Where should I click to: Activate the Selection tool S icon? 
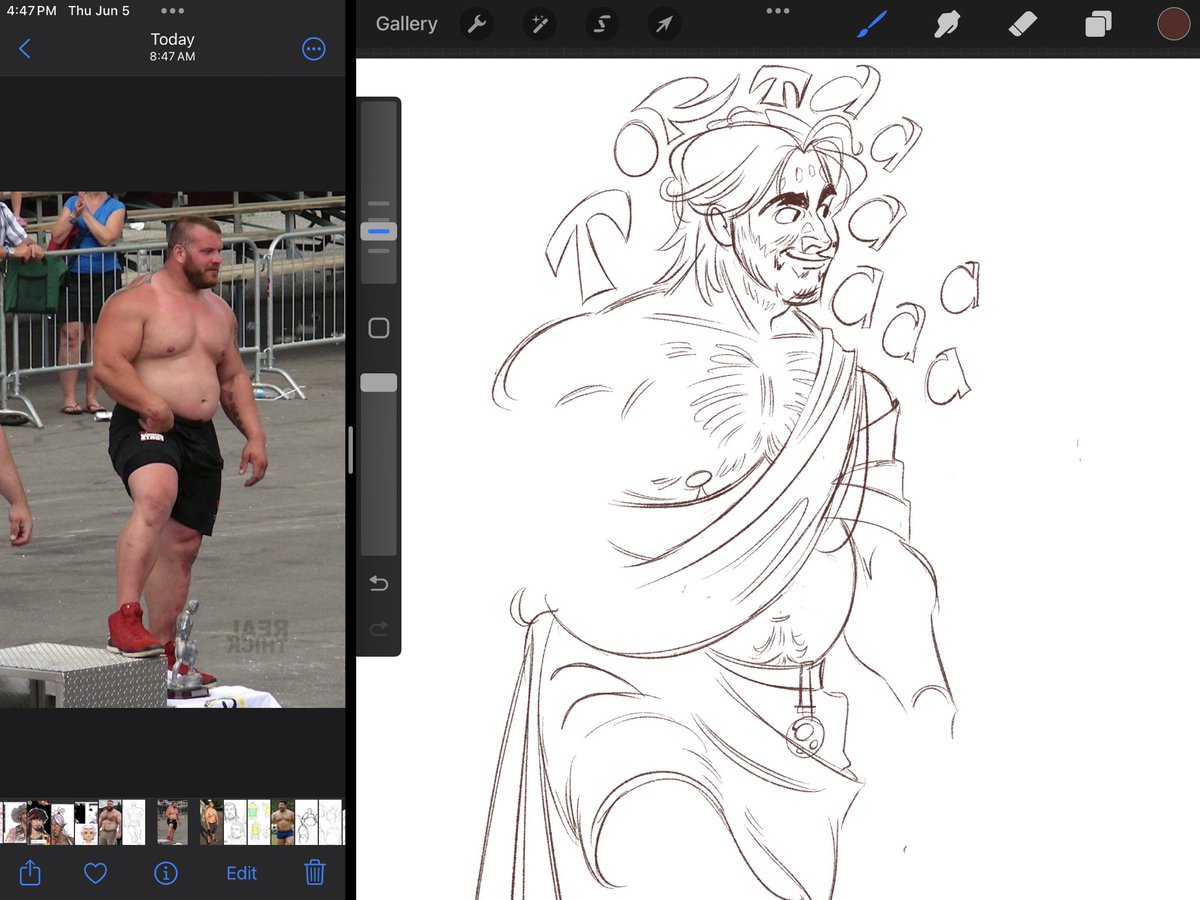(x=601, y=24)
